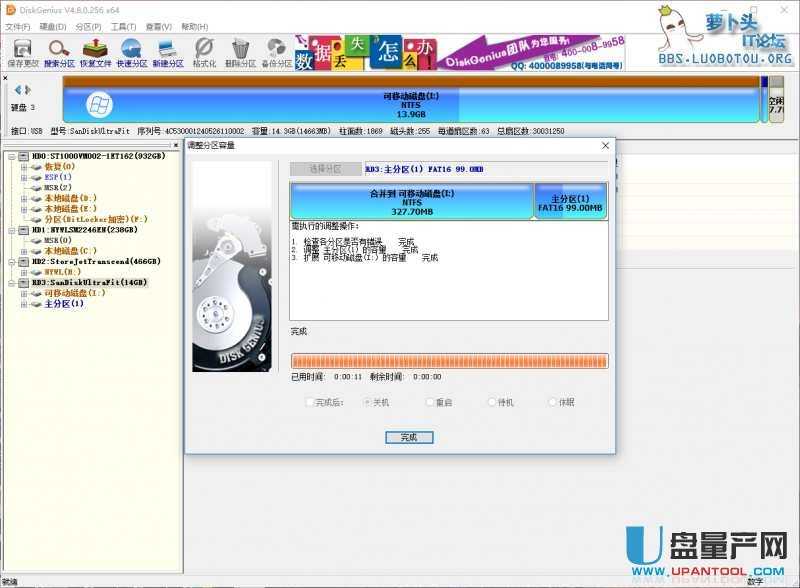
Task: Open the 分区(P) menu
Action: coord(88,26)
